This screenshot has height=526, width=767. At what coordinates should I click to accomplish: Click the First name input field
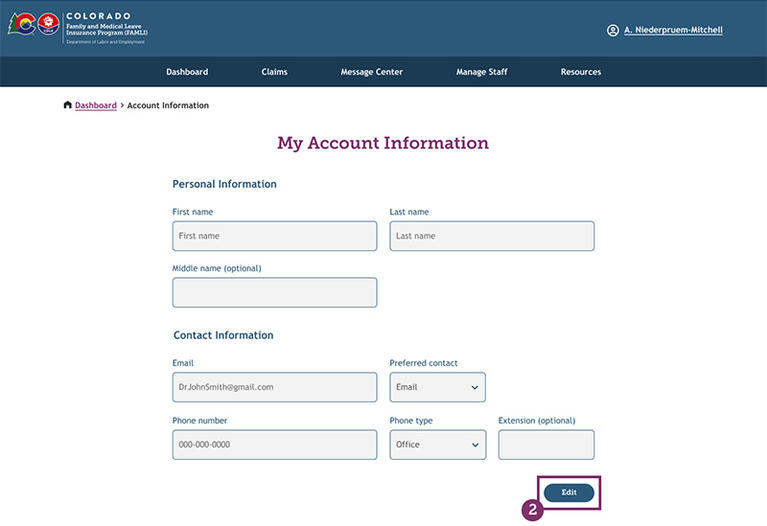[274, 236]
